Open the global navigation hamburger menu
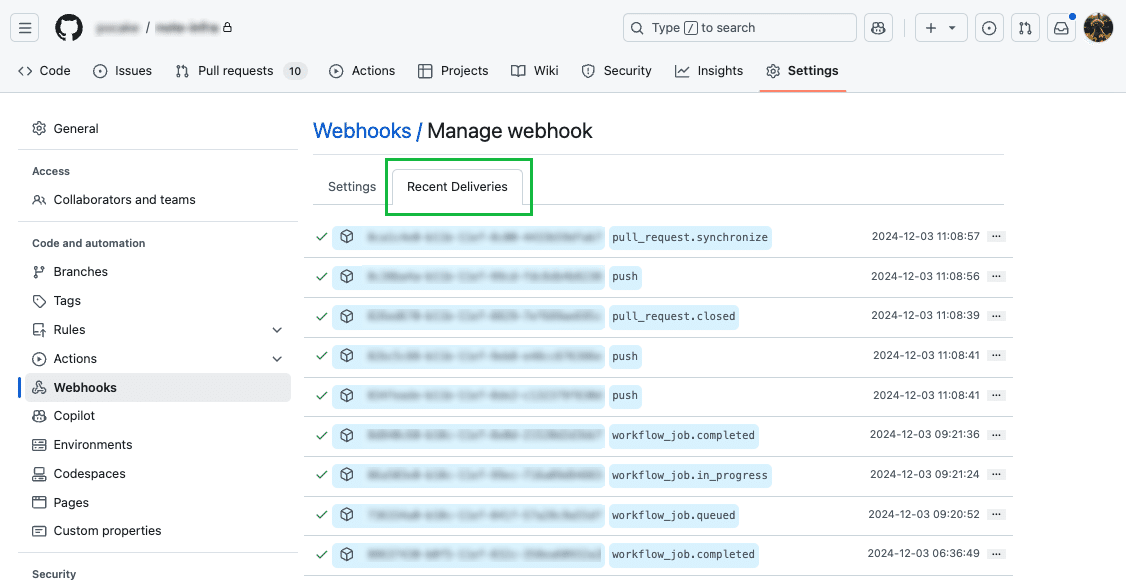Image resolution: width=1126 pixels, height=580 pixels. 25,27
